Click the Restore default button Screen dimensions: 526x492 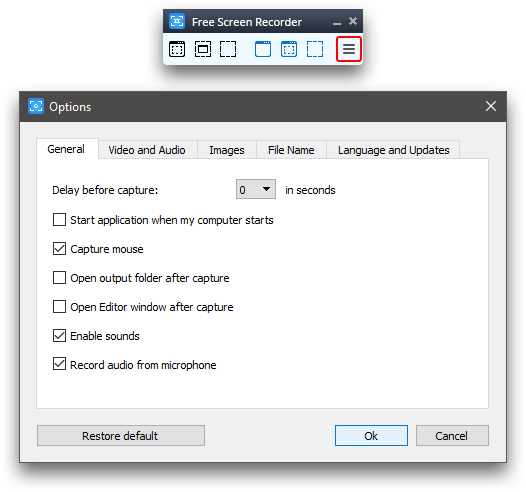(x=121, y=436)
